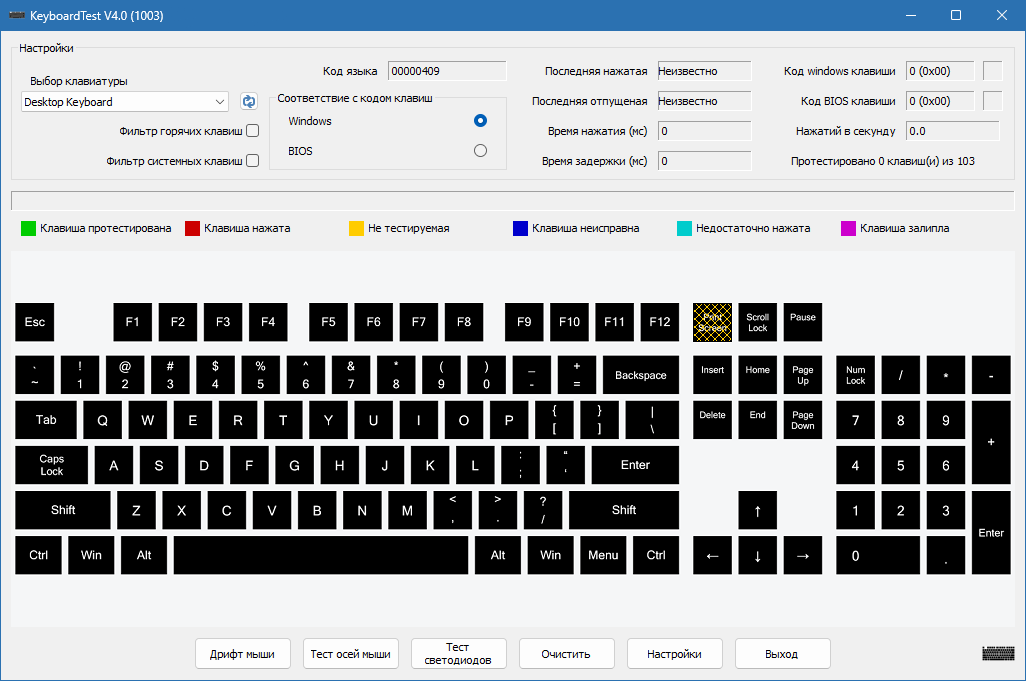
Task: Click the cyan Недостаточно нажата swatch
Action: pyautogui.click(x=684, y=228)
